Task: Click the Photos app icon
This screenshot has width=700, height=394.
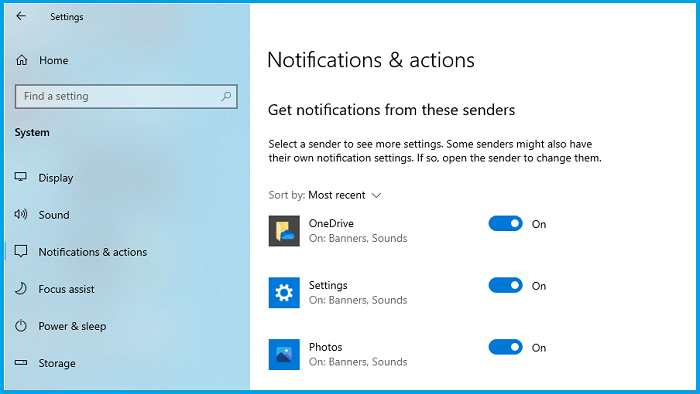Action: [x=284, y=354]
